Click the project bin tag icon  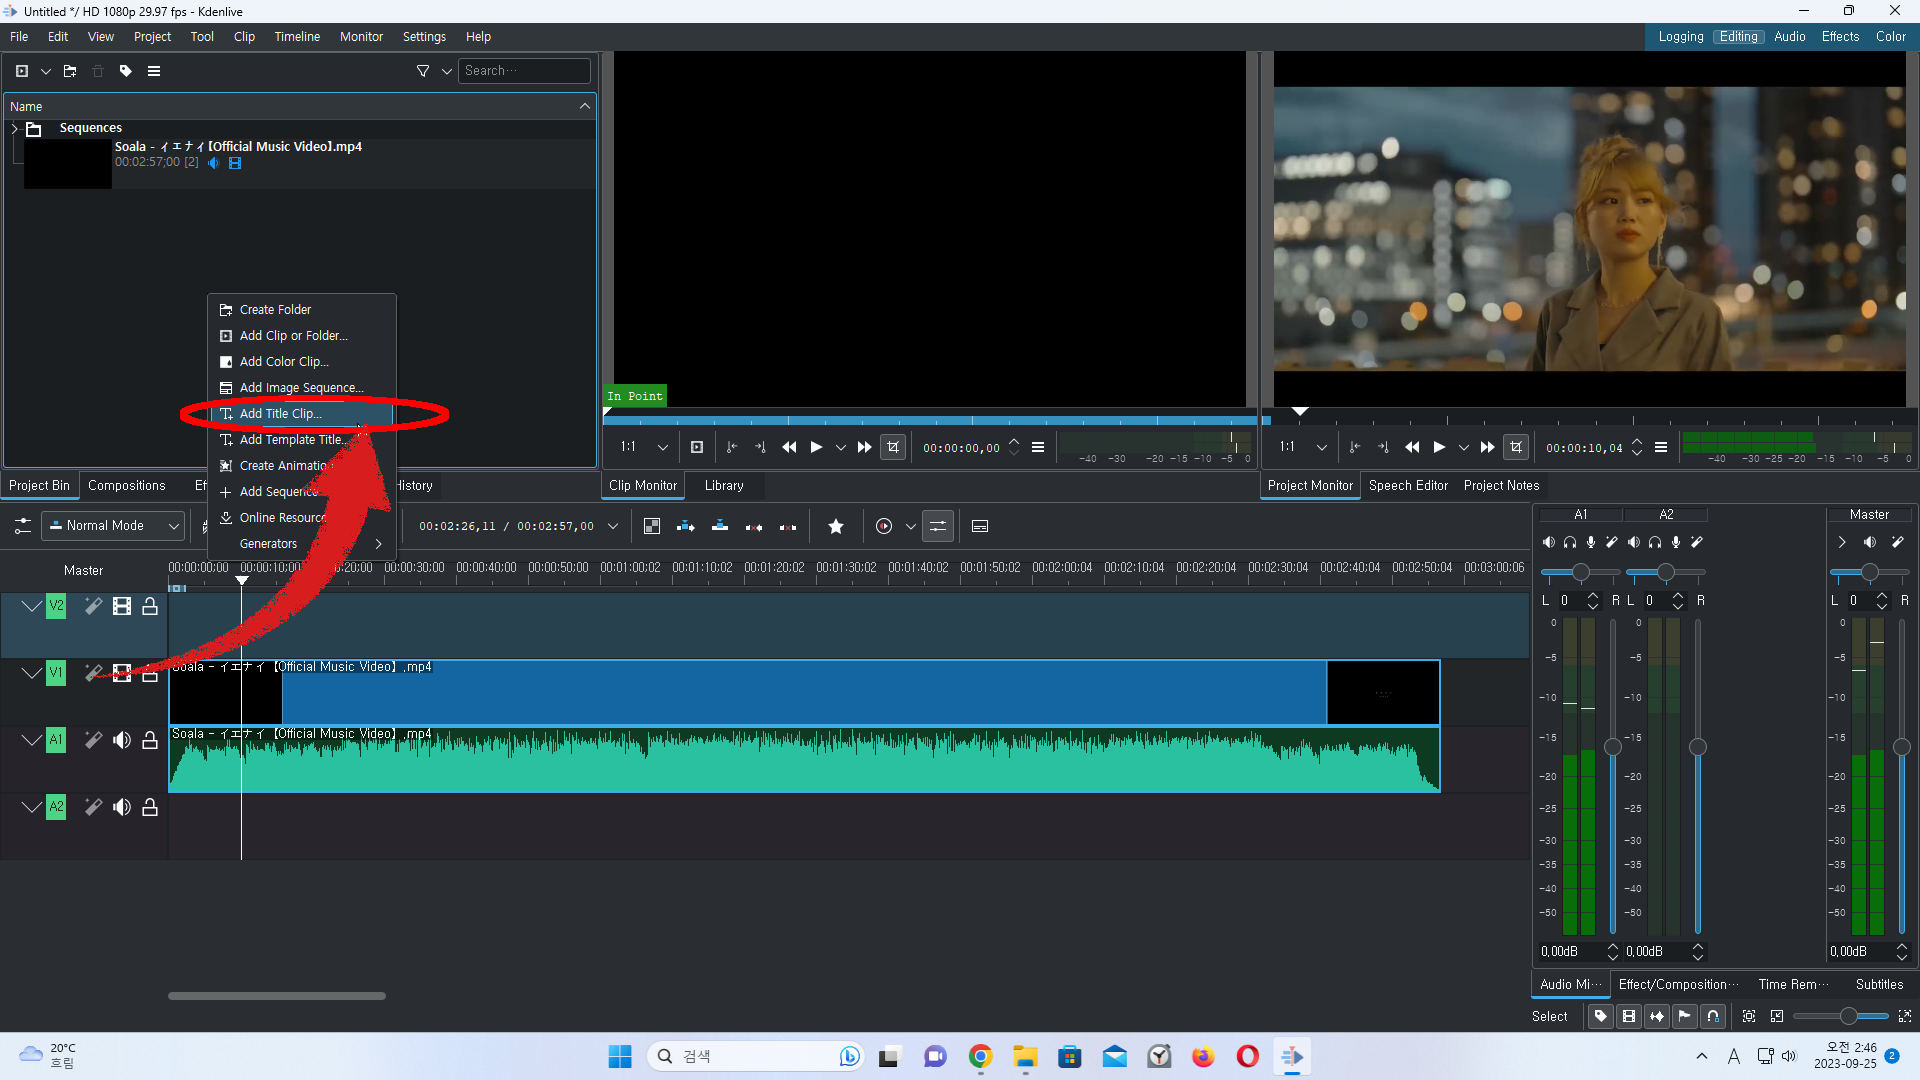125,71
